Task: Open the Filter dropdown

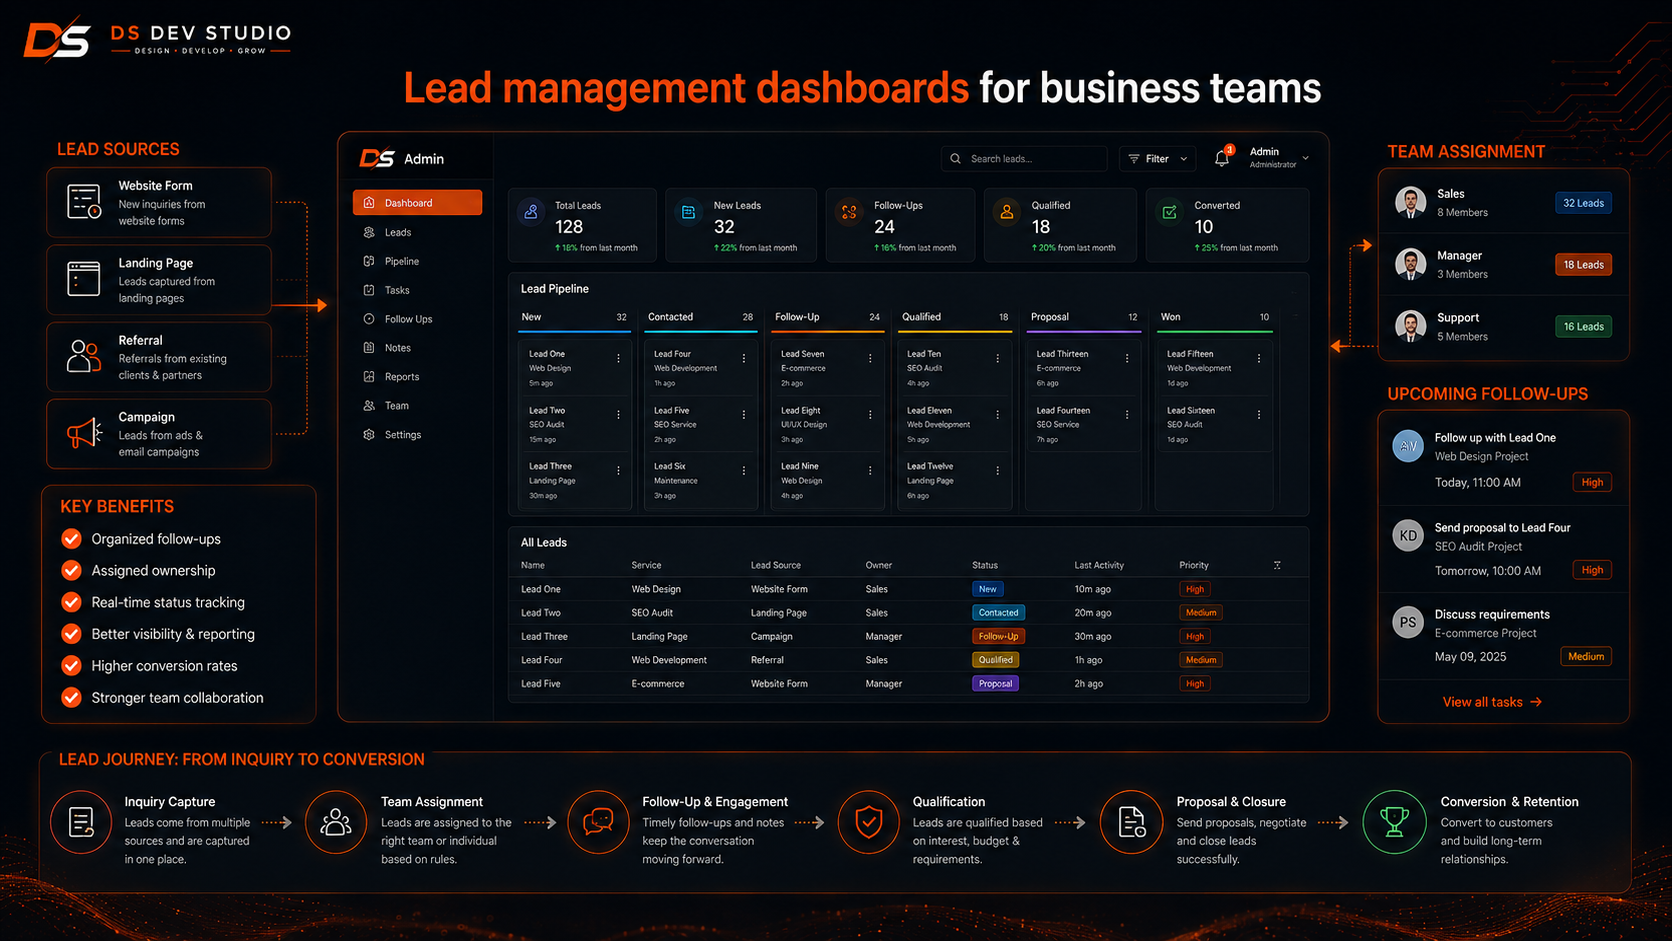Action: click(1157, 158)
